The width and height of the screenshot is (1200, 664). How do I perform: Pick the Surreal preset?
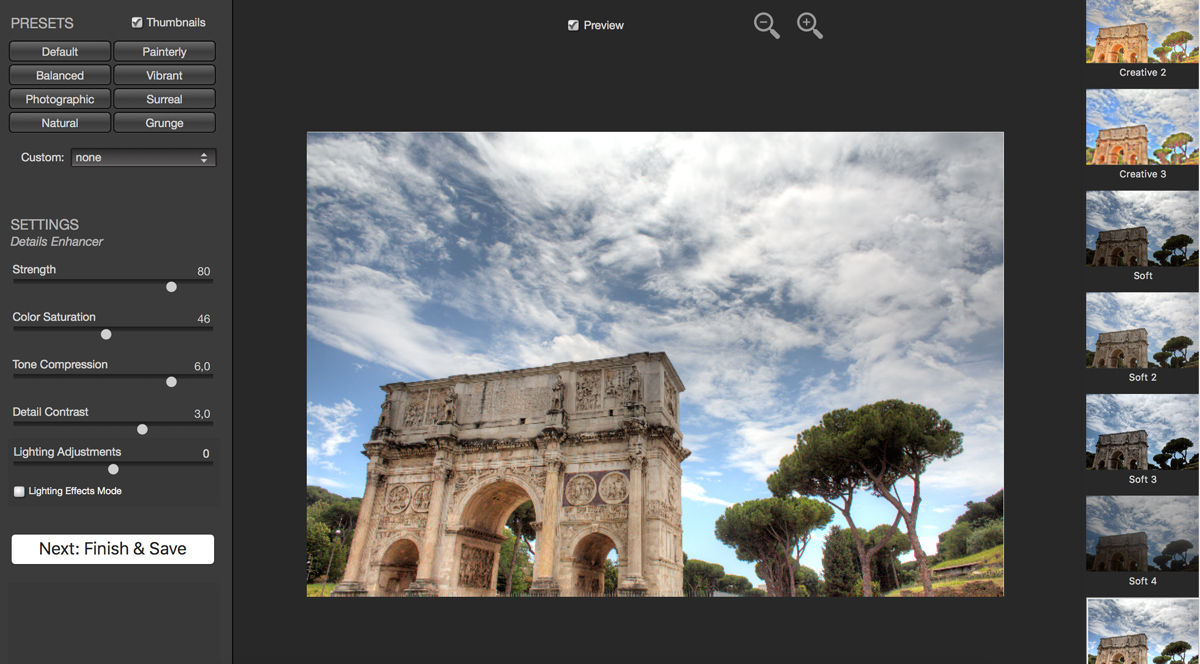tap(164, 99)
